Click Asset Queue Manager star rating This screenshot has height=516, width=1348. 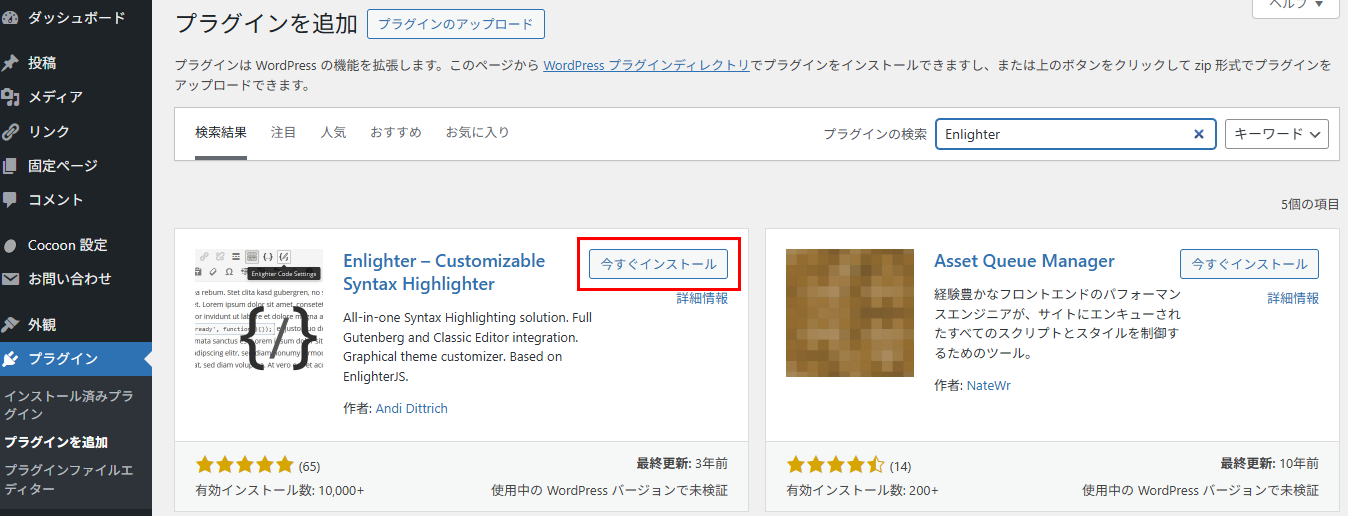[836, 465]
